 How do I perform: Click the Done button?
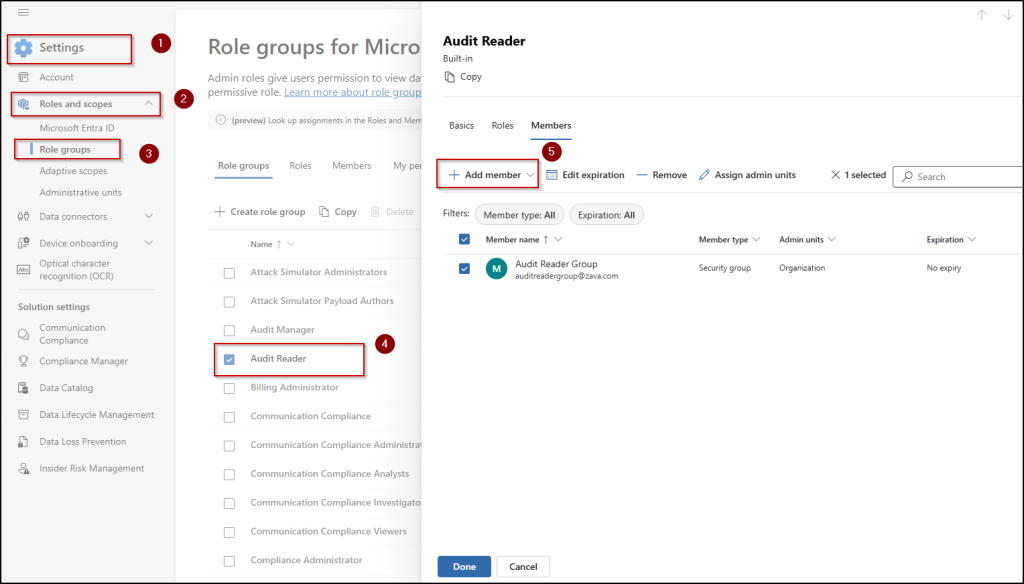tap(464, 566)
